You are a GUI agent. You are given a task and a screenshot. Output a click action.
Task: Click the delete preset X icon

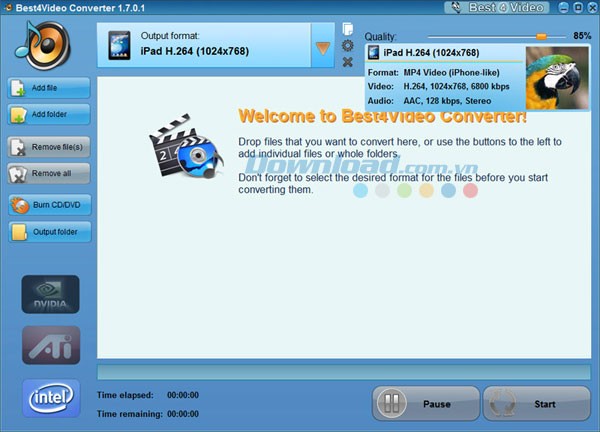[347, 62]
